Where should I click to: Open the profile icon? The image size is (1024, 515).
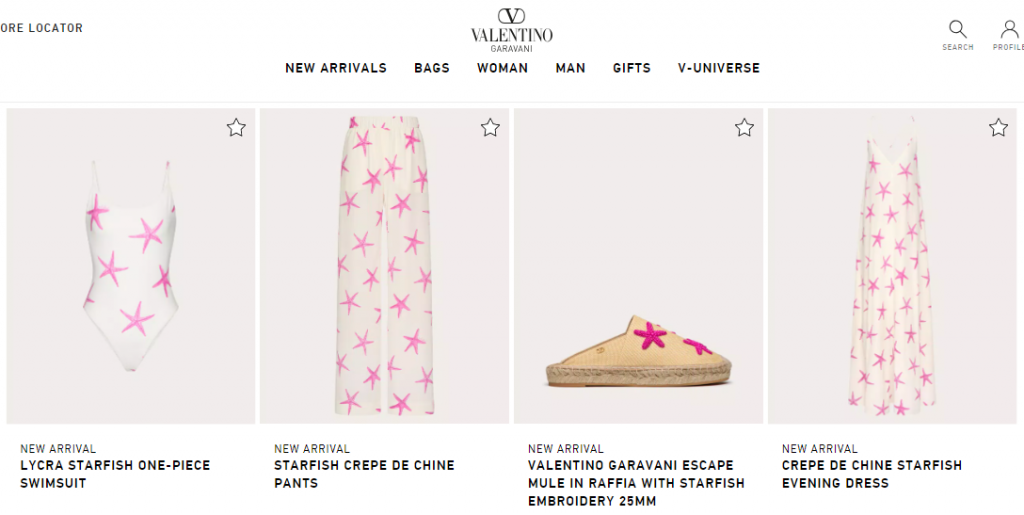coord(1009,30)
